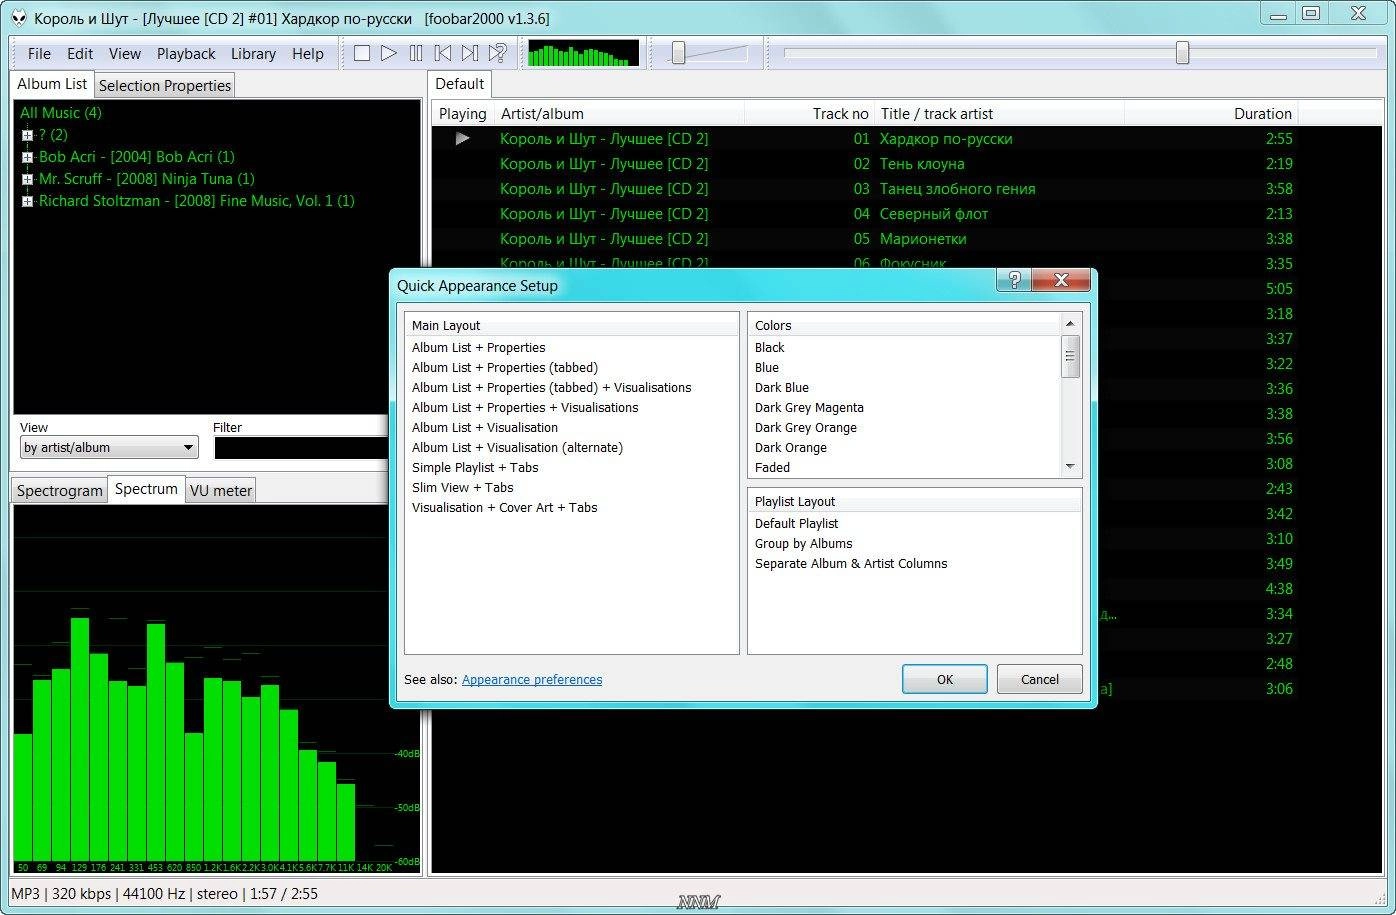1396x915 pixels.
Task: Select 'Album List + Properties (tabbed) + Visualisations' layout
Action: [552, 388]
